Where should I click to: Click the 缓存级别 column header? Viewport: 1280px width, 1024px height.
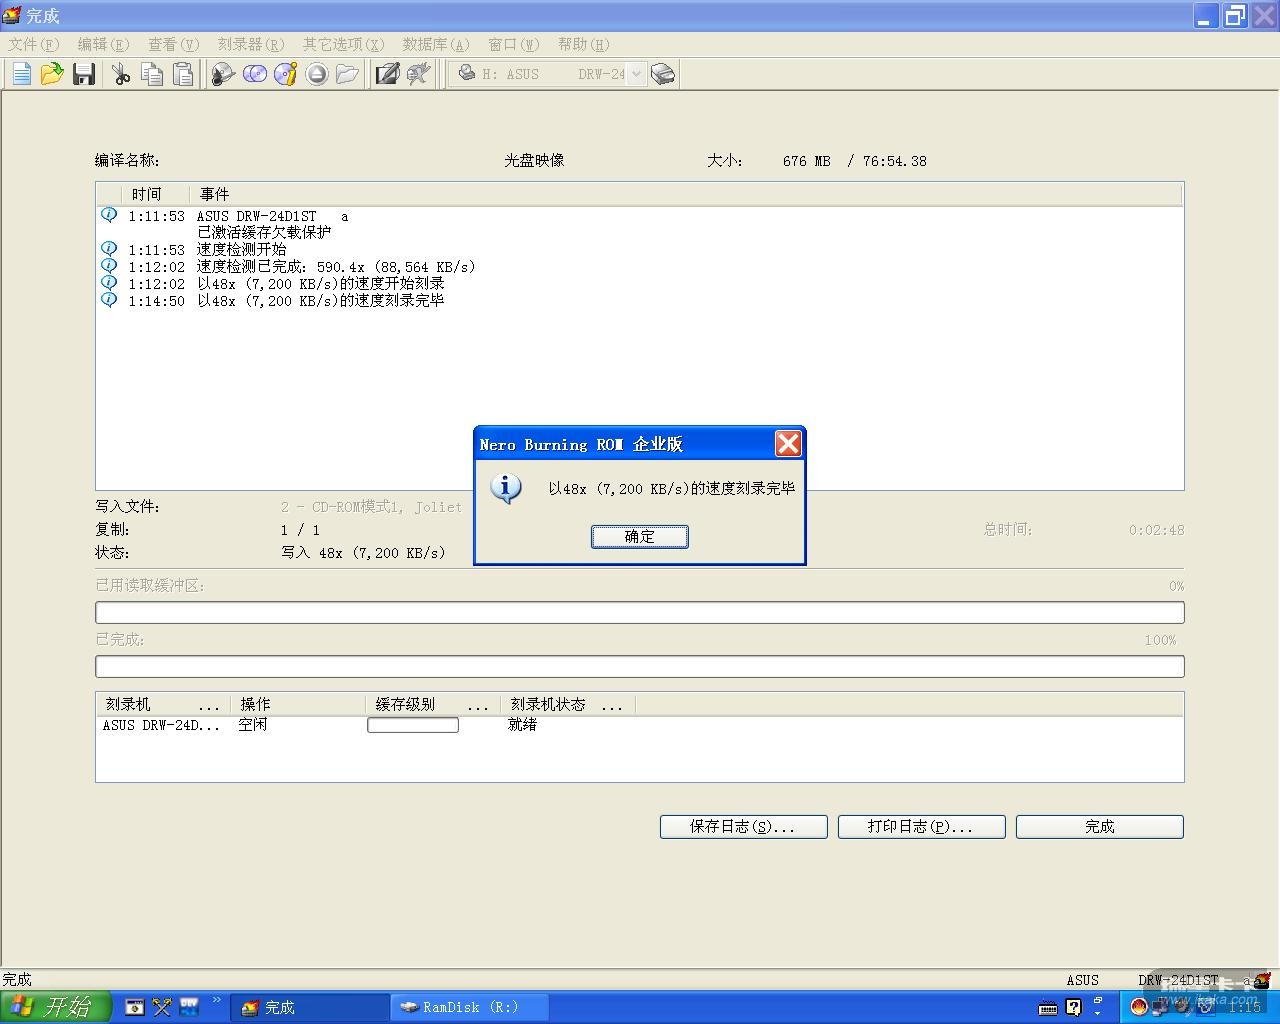coord(433,705)
